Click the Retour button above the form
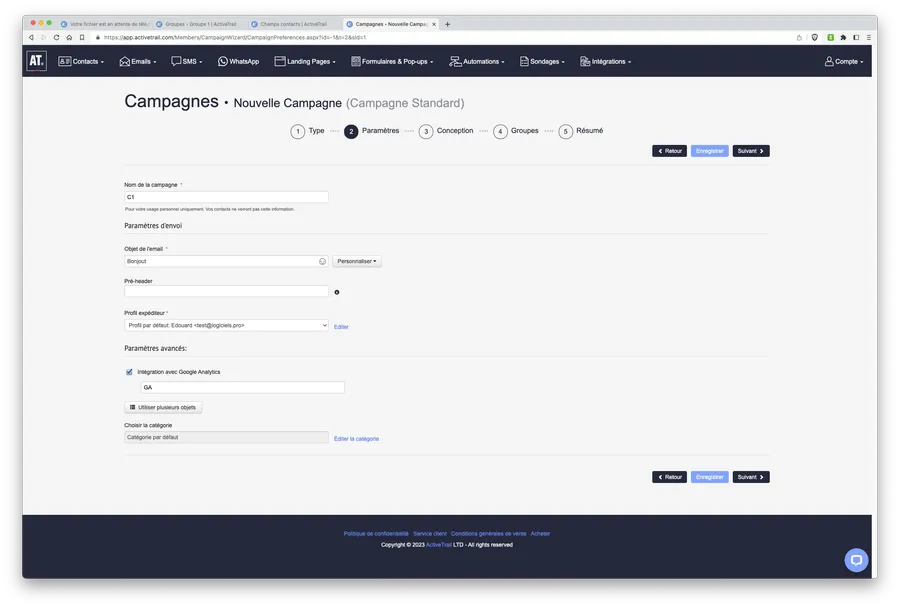 669,151
